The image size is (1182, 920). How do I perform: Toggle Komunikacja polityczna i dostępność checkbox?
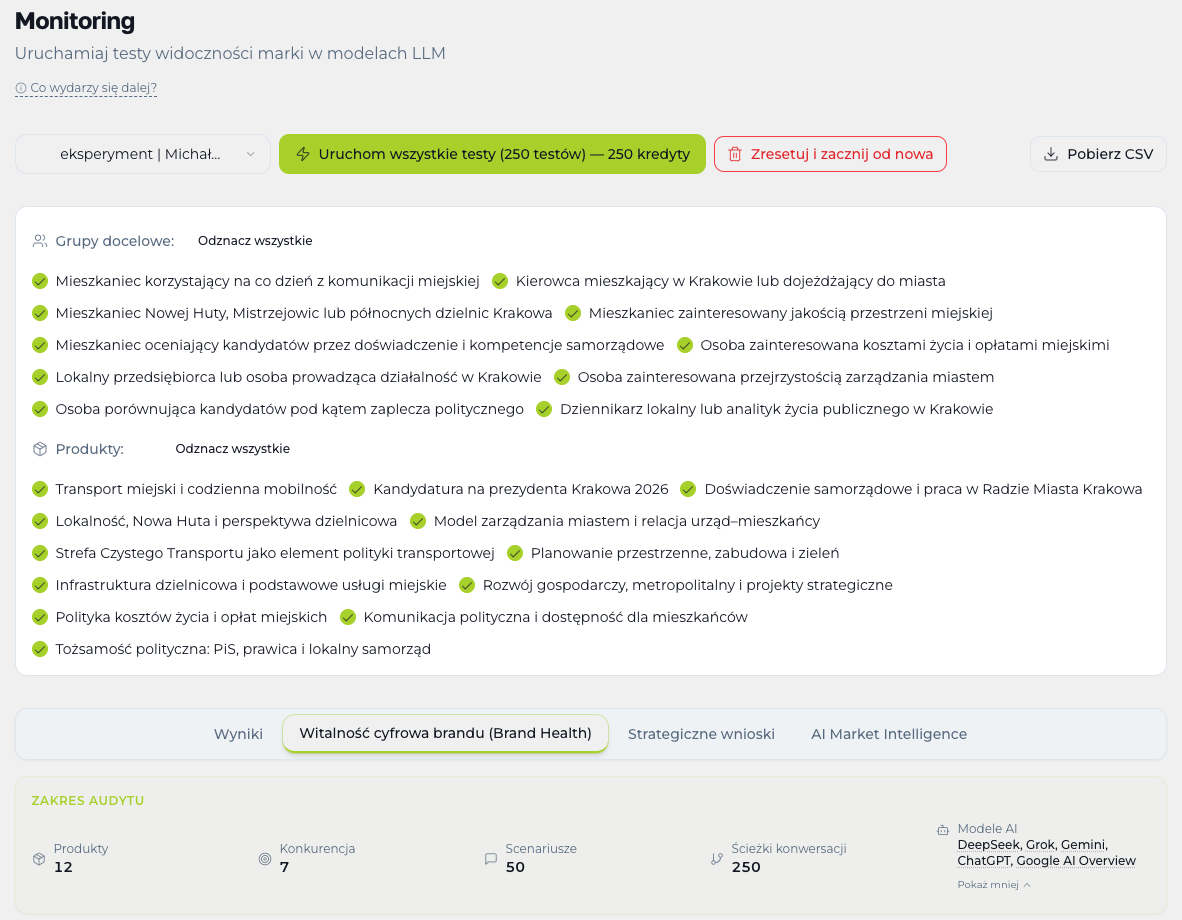coord(348,618)
